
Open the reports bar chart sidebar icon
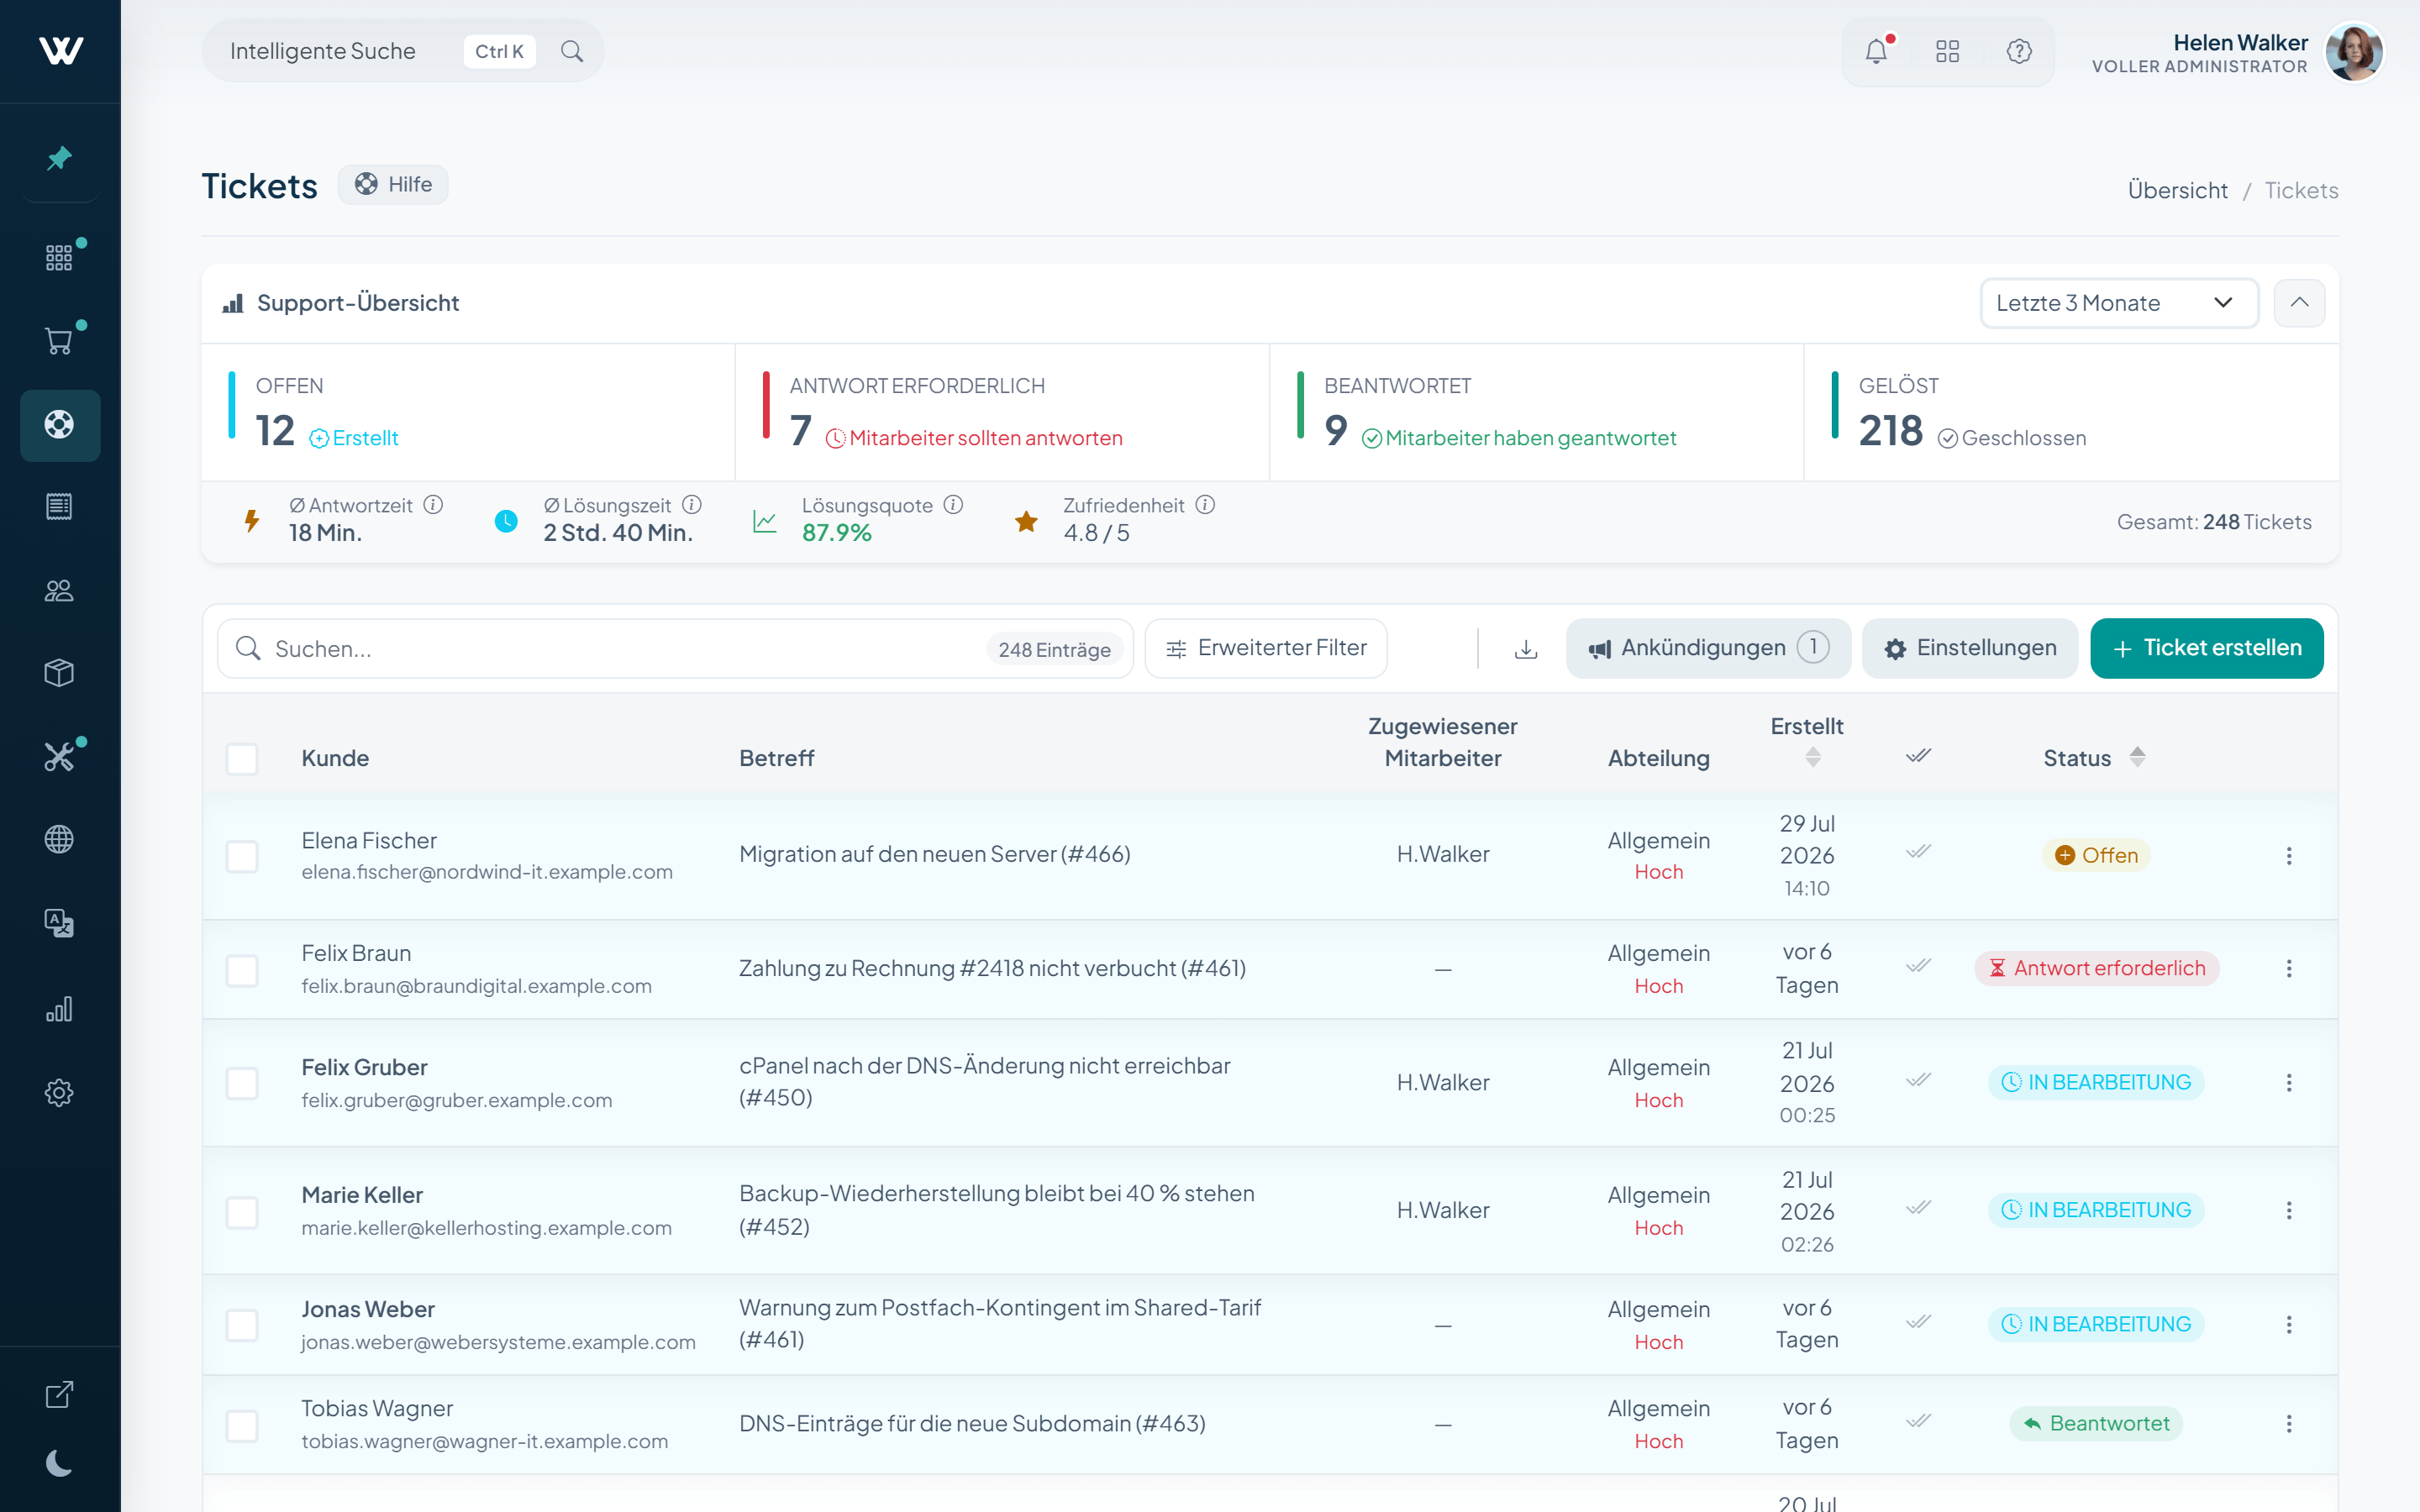(60, 1008)
